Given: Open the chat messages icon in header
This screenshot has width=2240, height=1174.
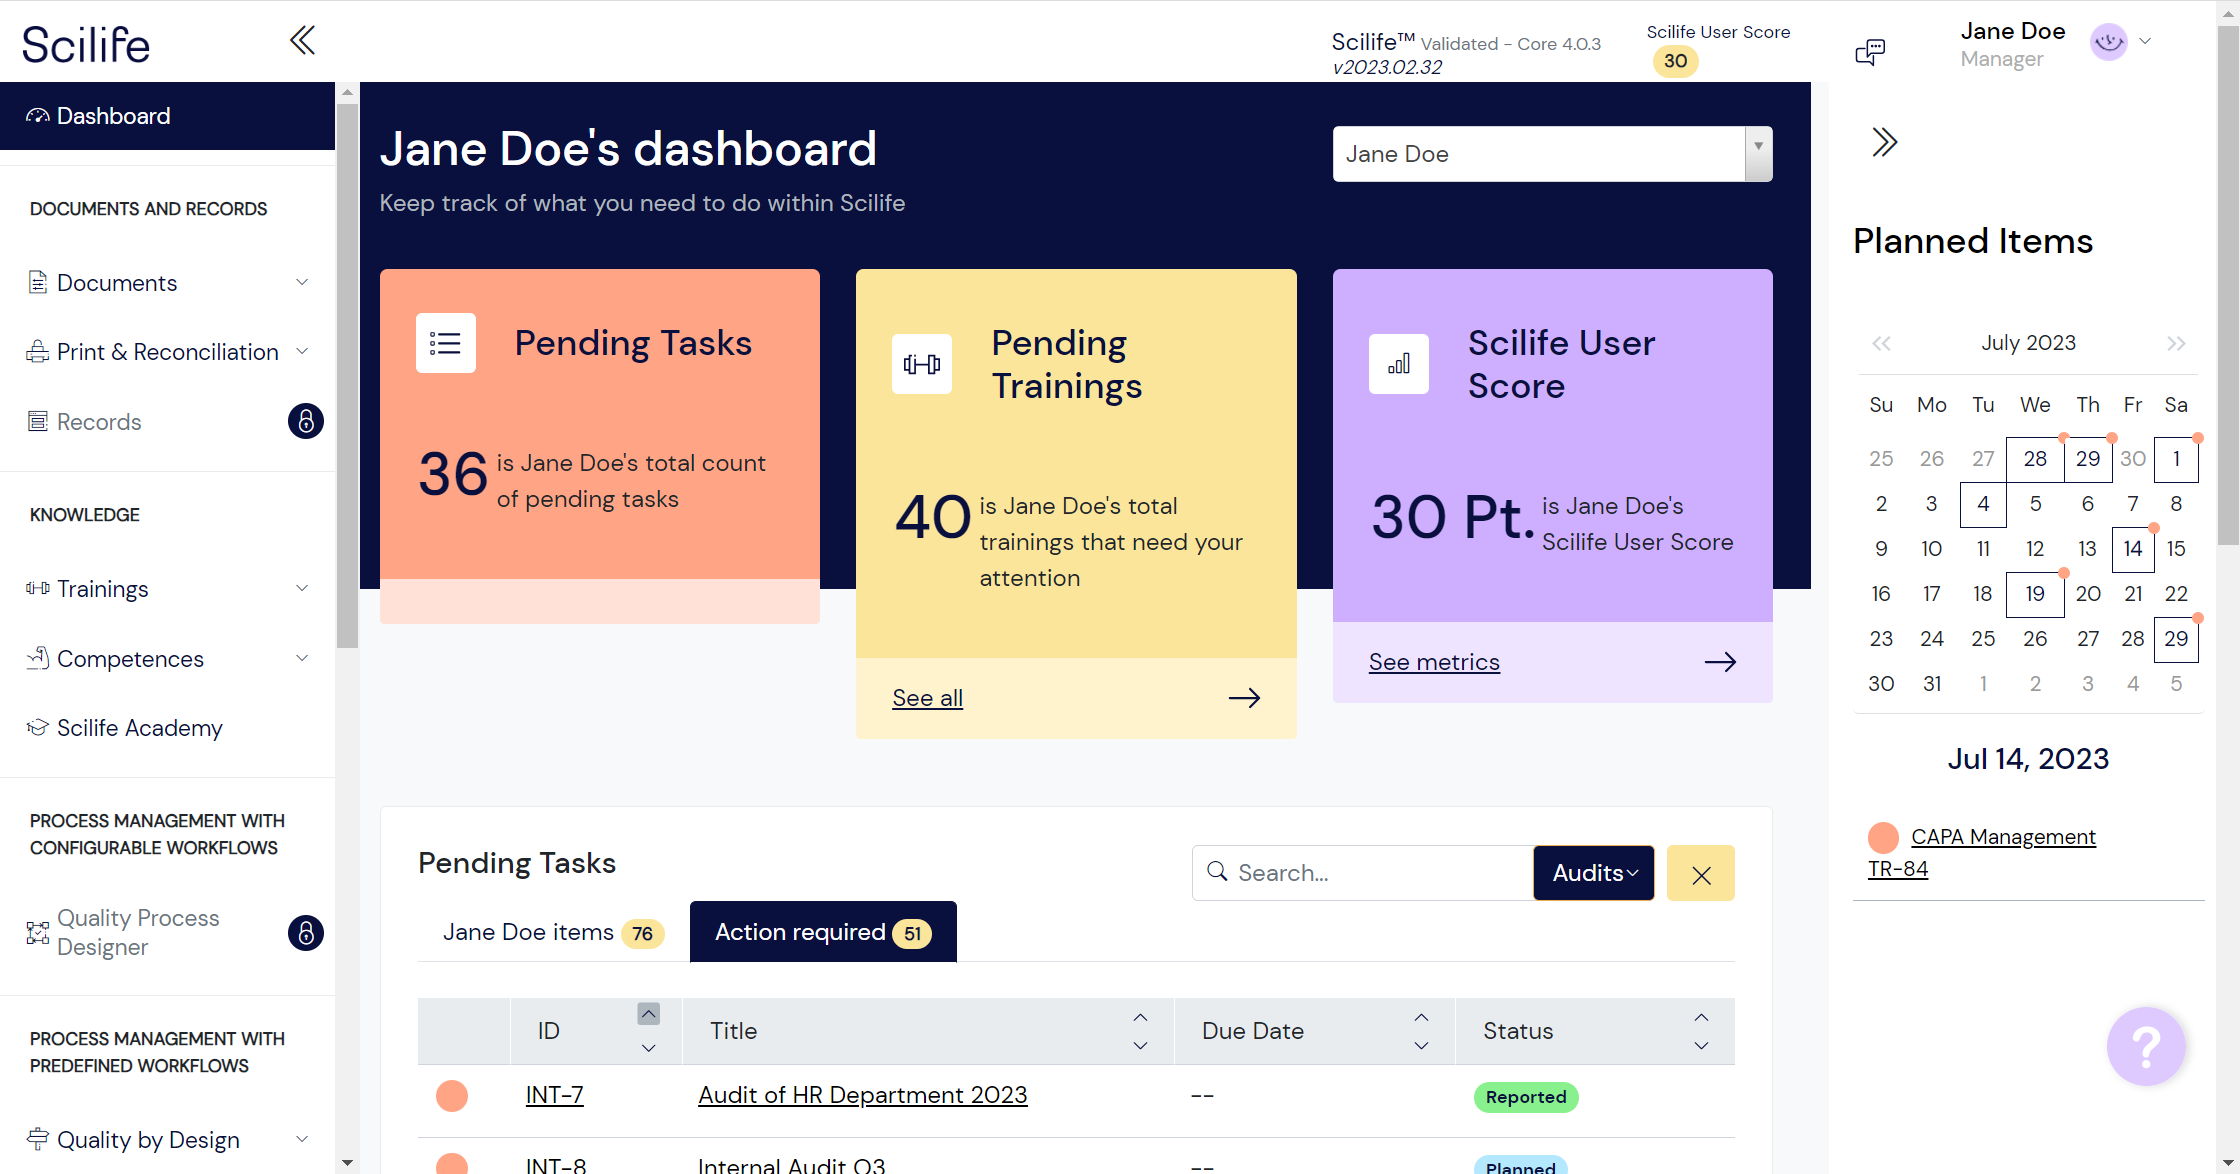Looking at the screenshot, I should (x=1869, y=52).
